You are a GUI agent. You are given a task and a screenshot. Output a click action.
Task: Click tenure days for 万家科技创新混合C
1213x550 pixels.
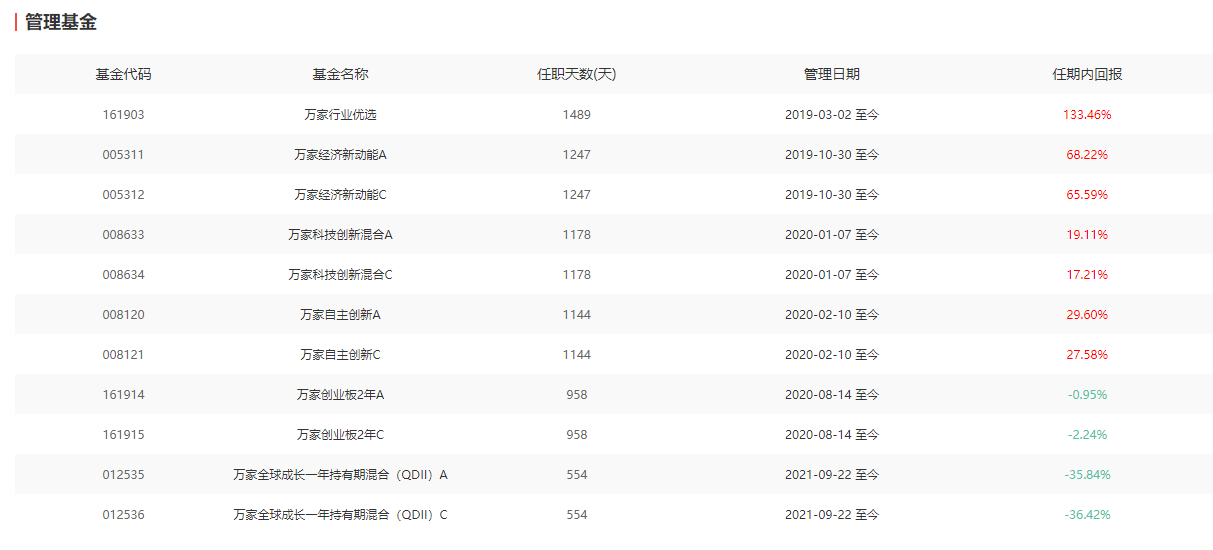tap(577, 275)
